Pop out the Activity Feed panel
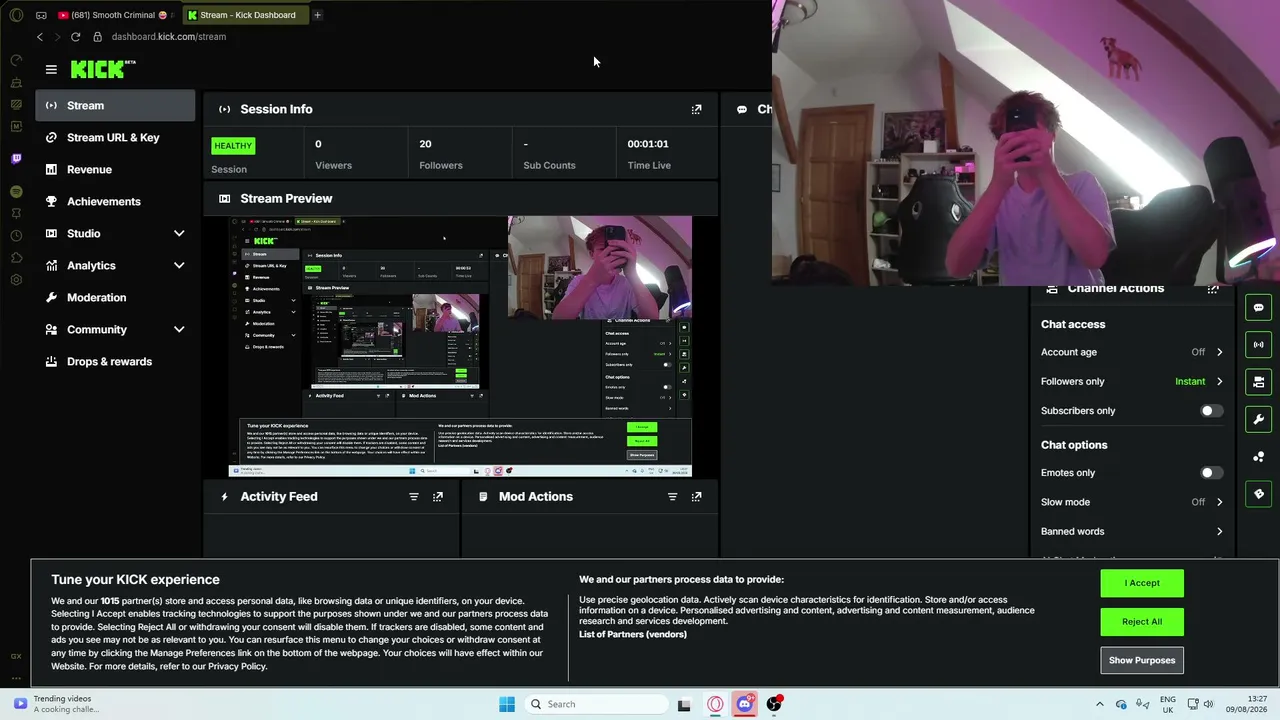This screenshot has width=1280, height=720. click(x=437, y=496)
